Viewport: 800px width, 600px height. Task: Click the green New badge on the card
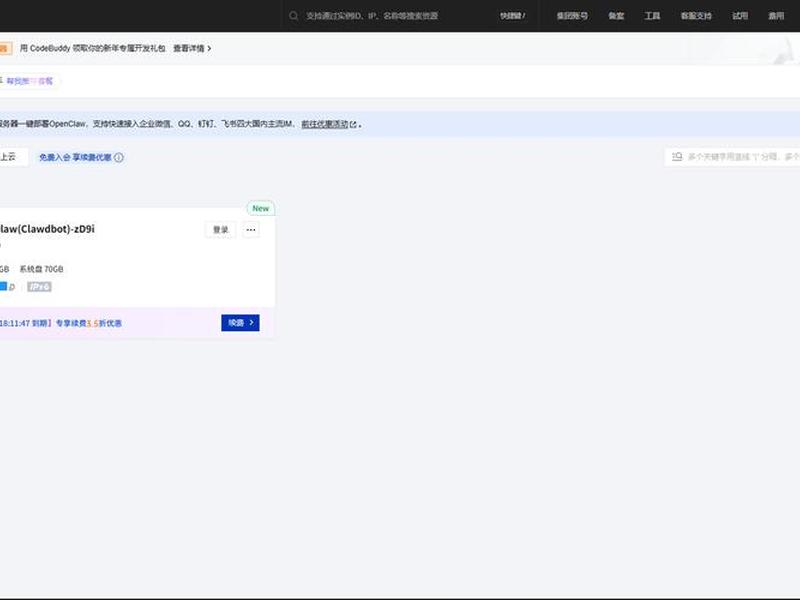click(x=261, y=209)
